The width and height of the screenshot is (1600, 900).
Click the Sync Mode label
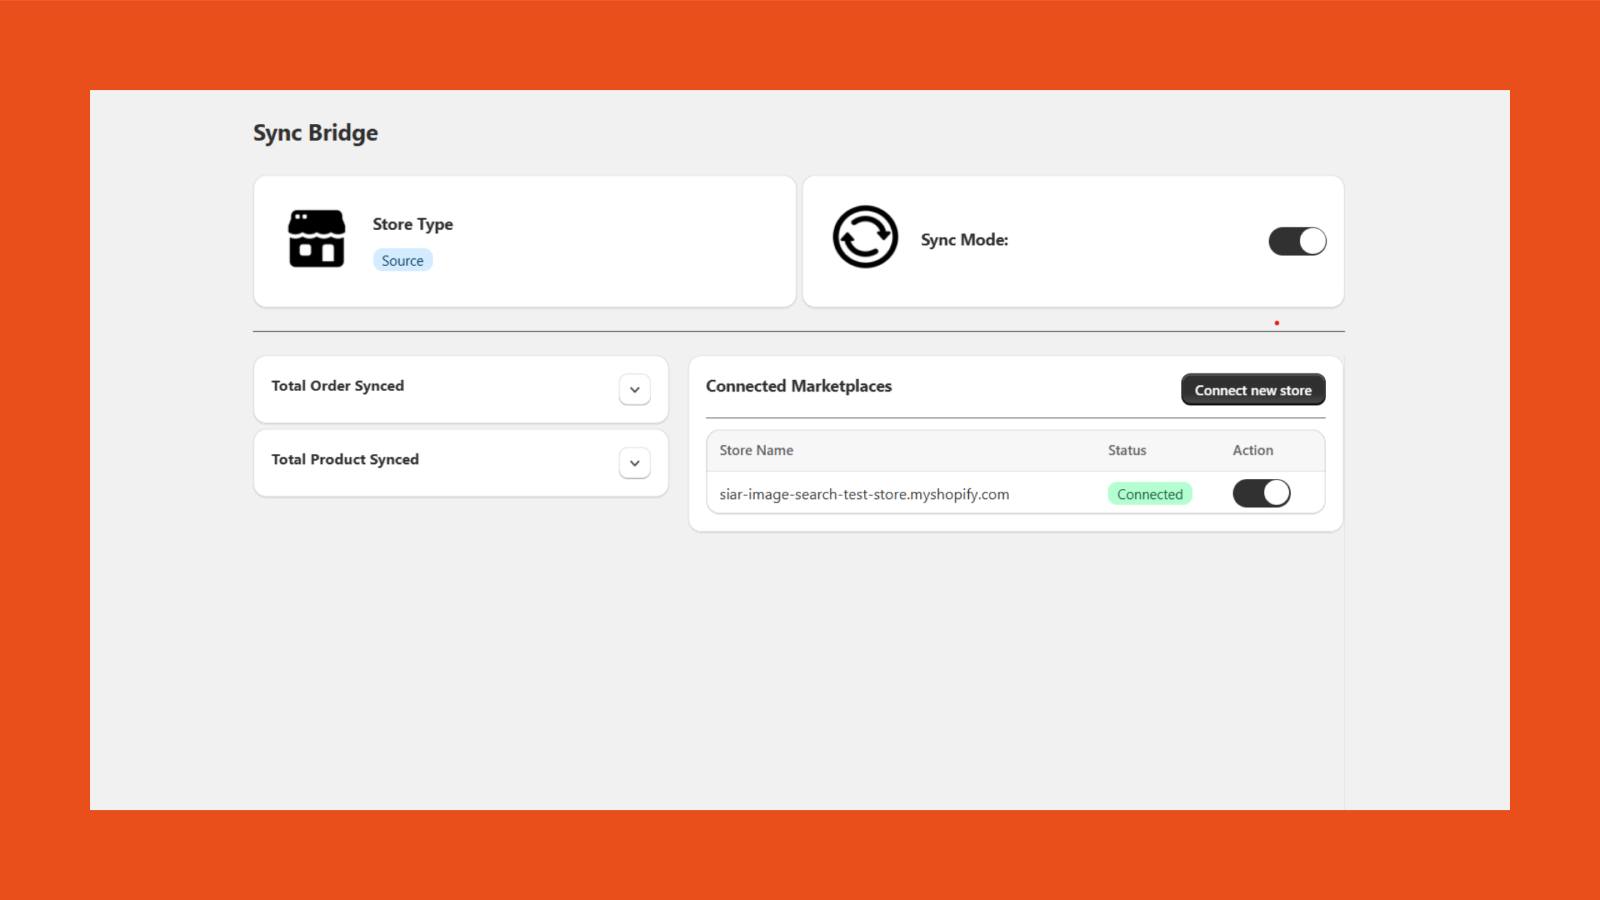[x=964, y=240]
